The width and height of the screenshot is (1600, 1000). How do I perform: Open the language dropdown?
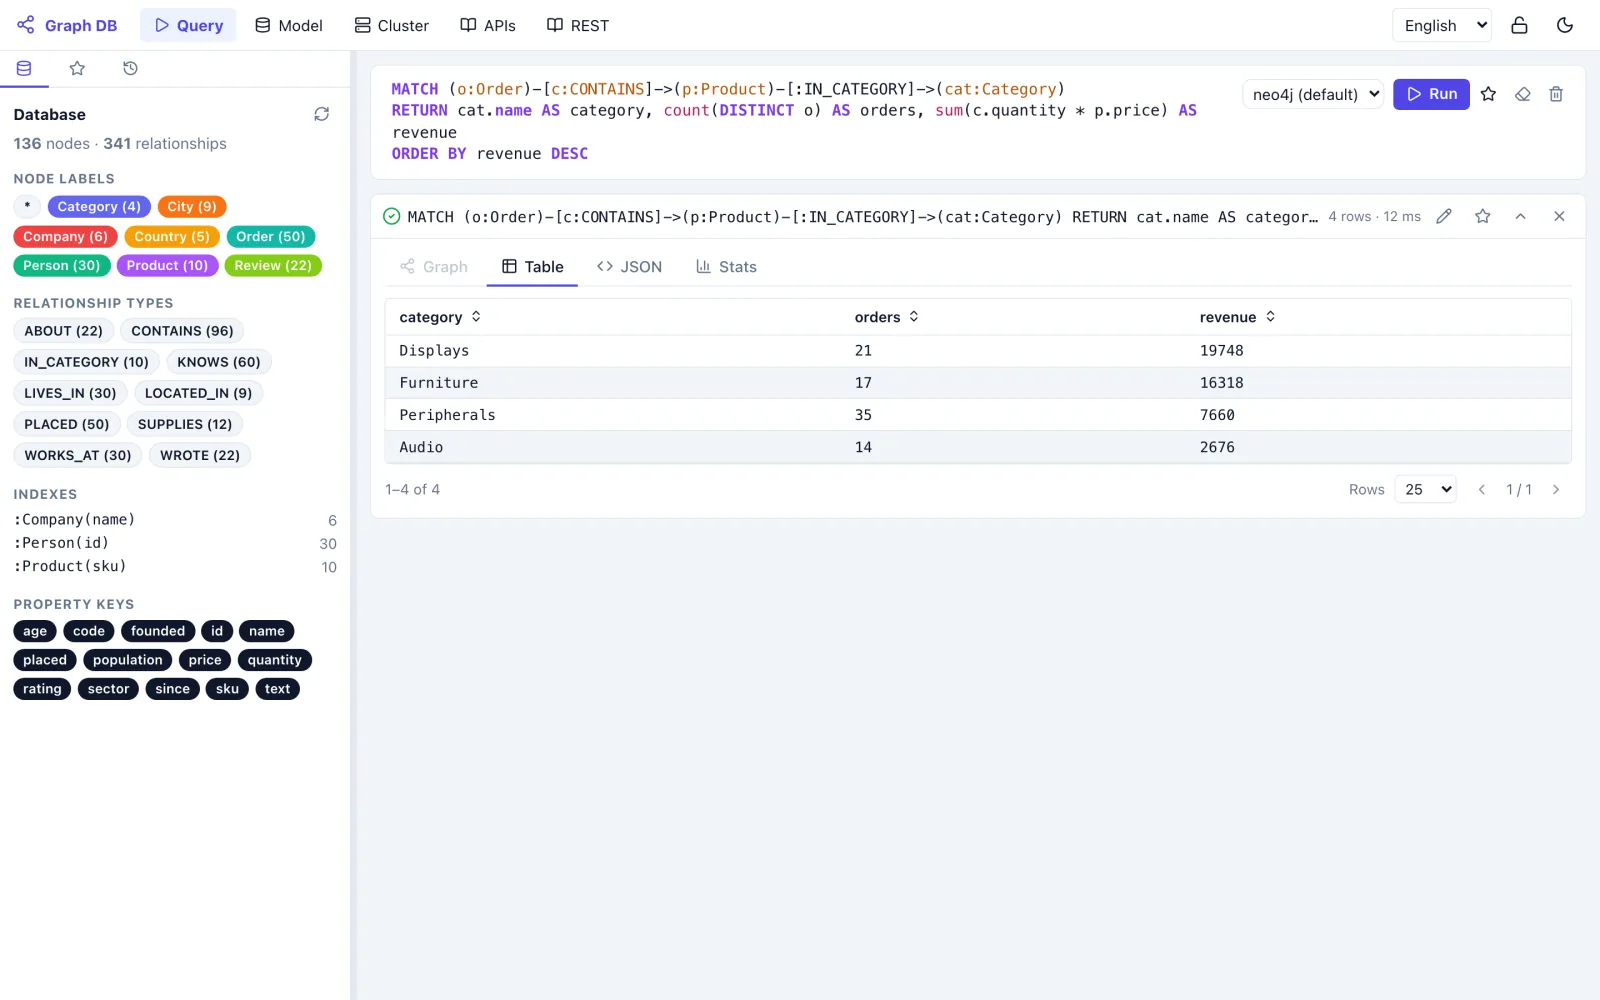tap(1442, 25)
